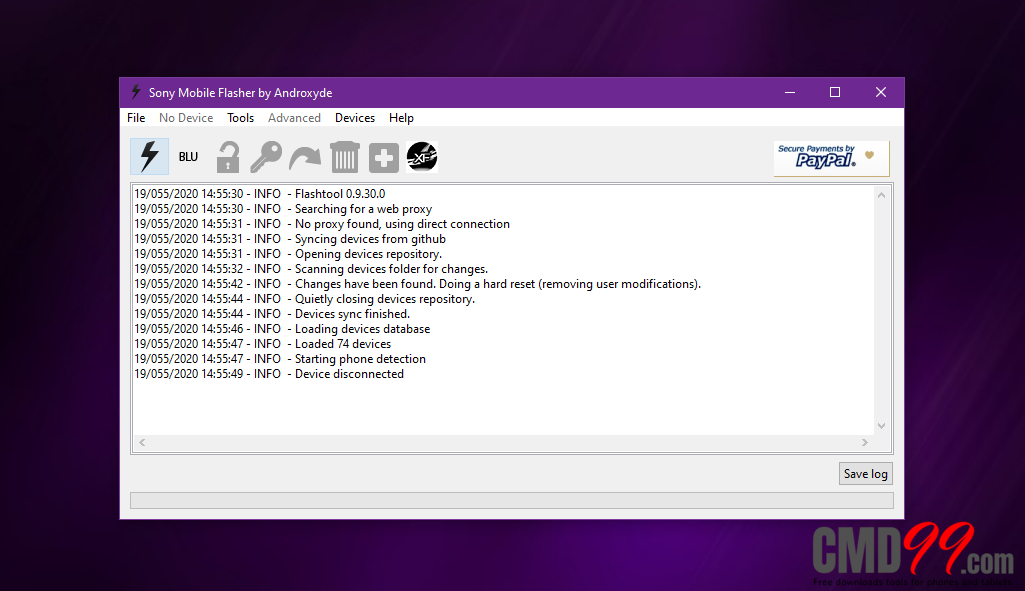Click the log scroll up arrow
This screenshot has height=591, width=1025.
click(881, 195)
